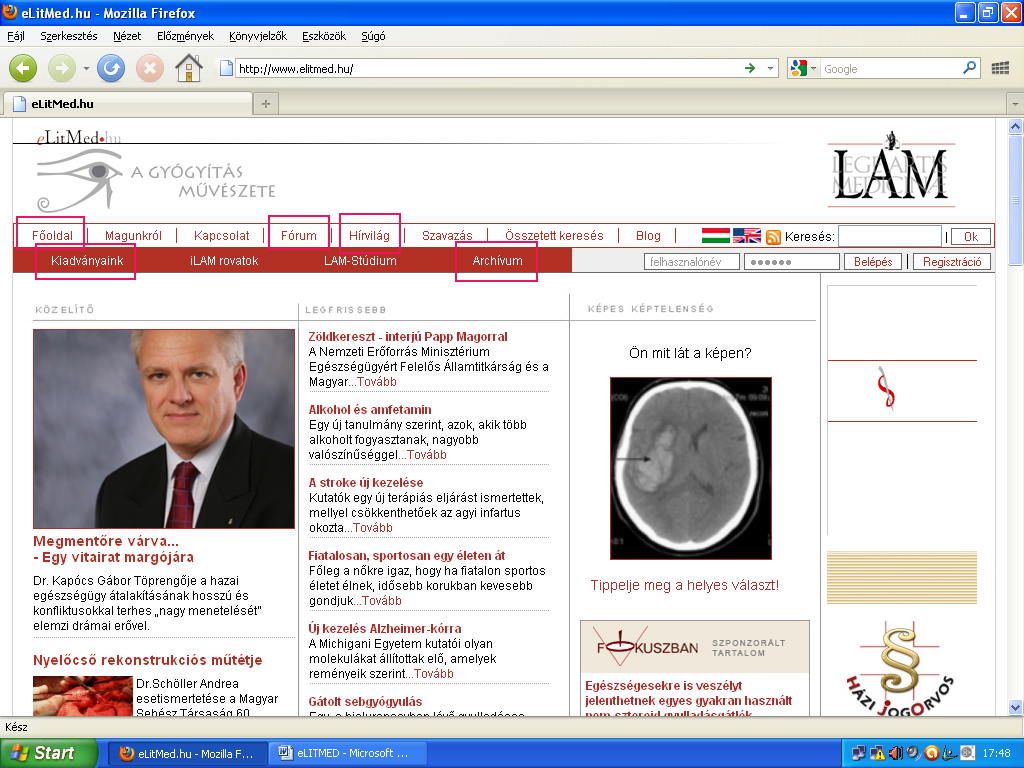Click the Fókuszban sponsored content banner
The image size is (1024, 768).
pos(695,647)
